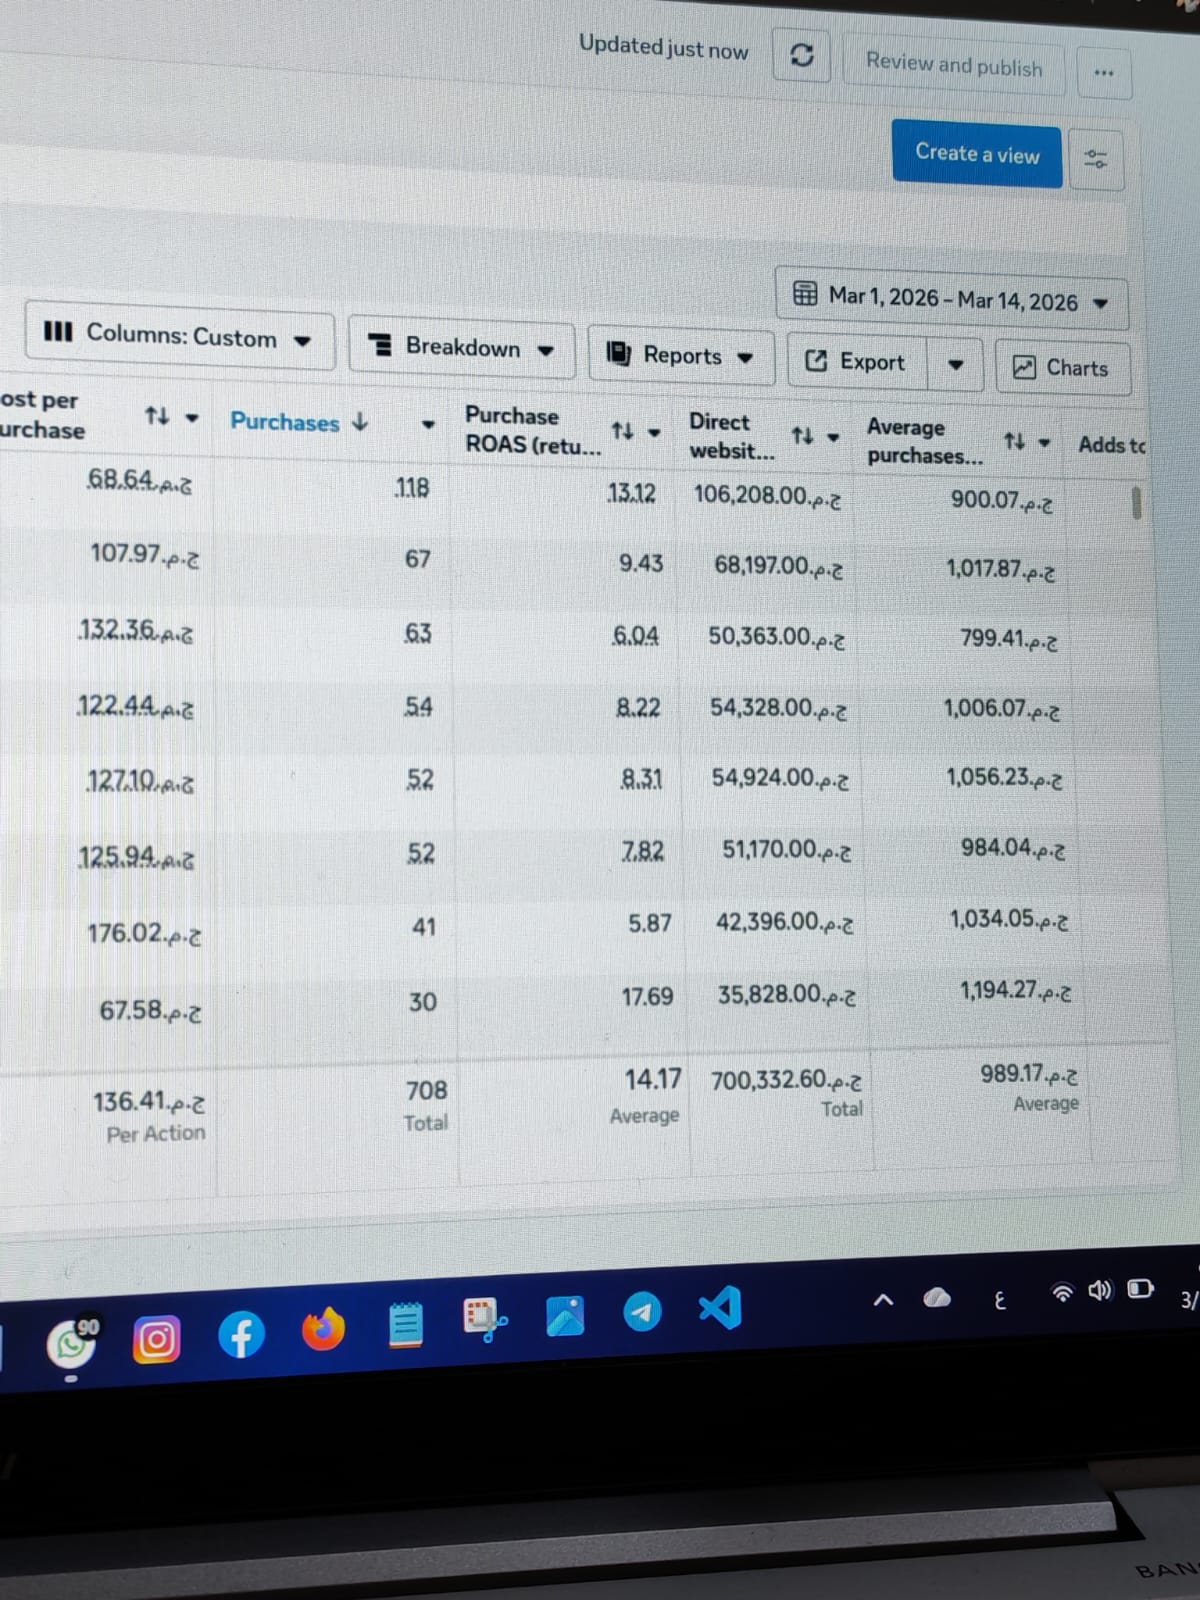This screenshot has height=1600, width=1200.
Task: Click ROAS value 9.43
Action: click(x=641, y=564)
